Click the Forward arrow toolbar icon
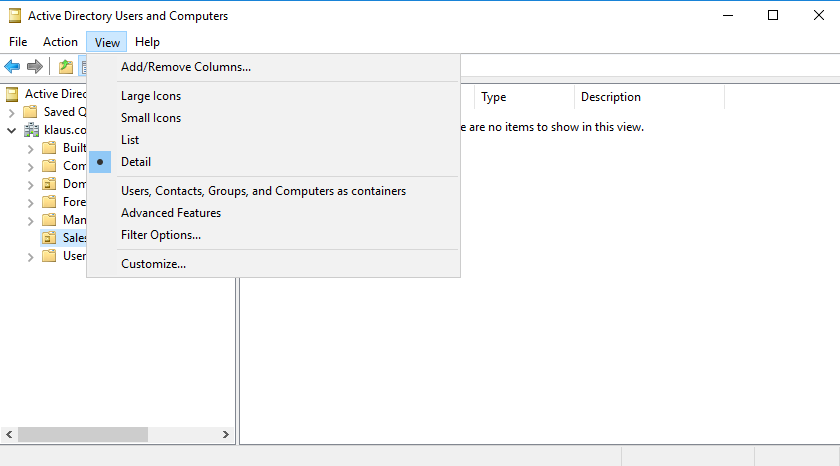The width and height of the screenshot is (840, 466). tap(34, 67)
